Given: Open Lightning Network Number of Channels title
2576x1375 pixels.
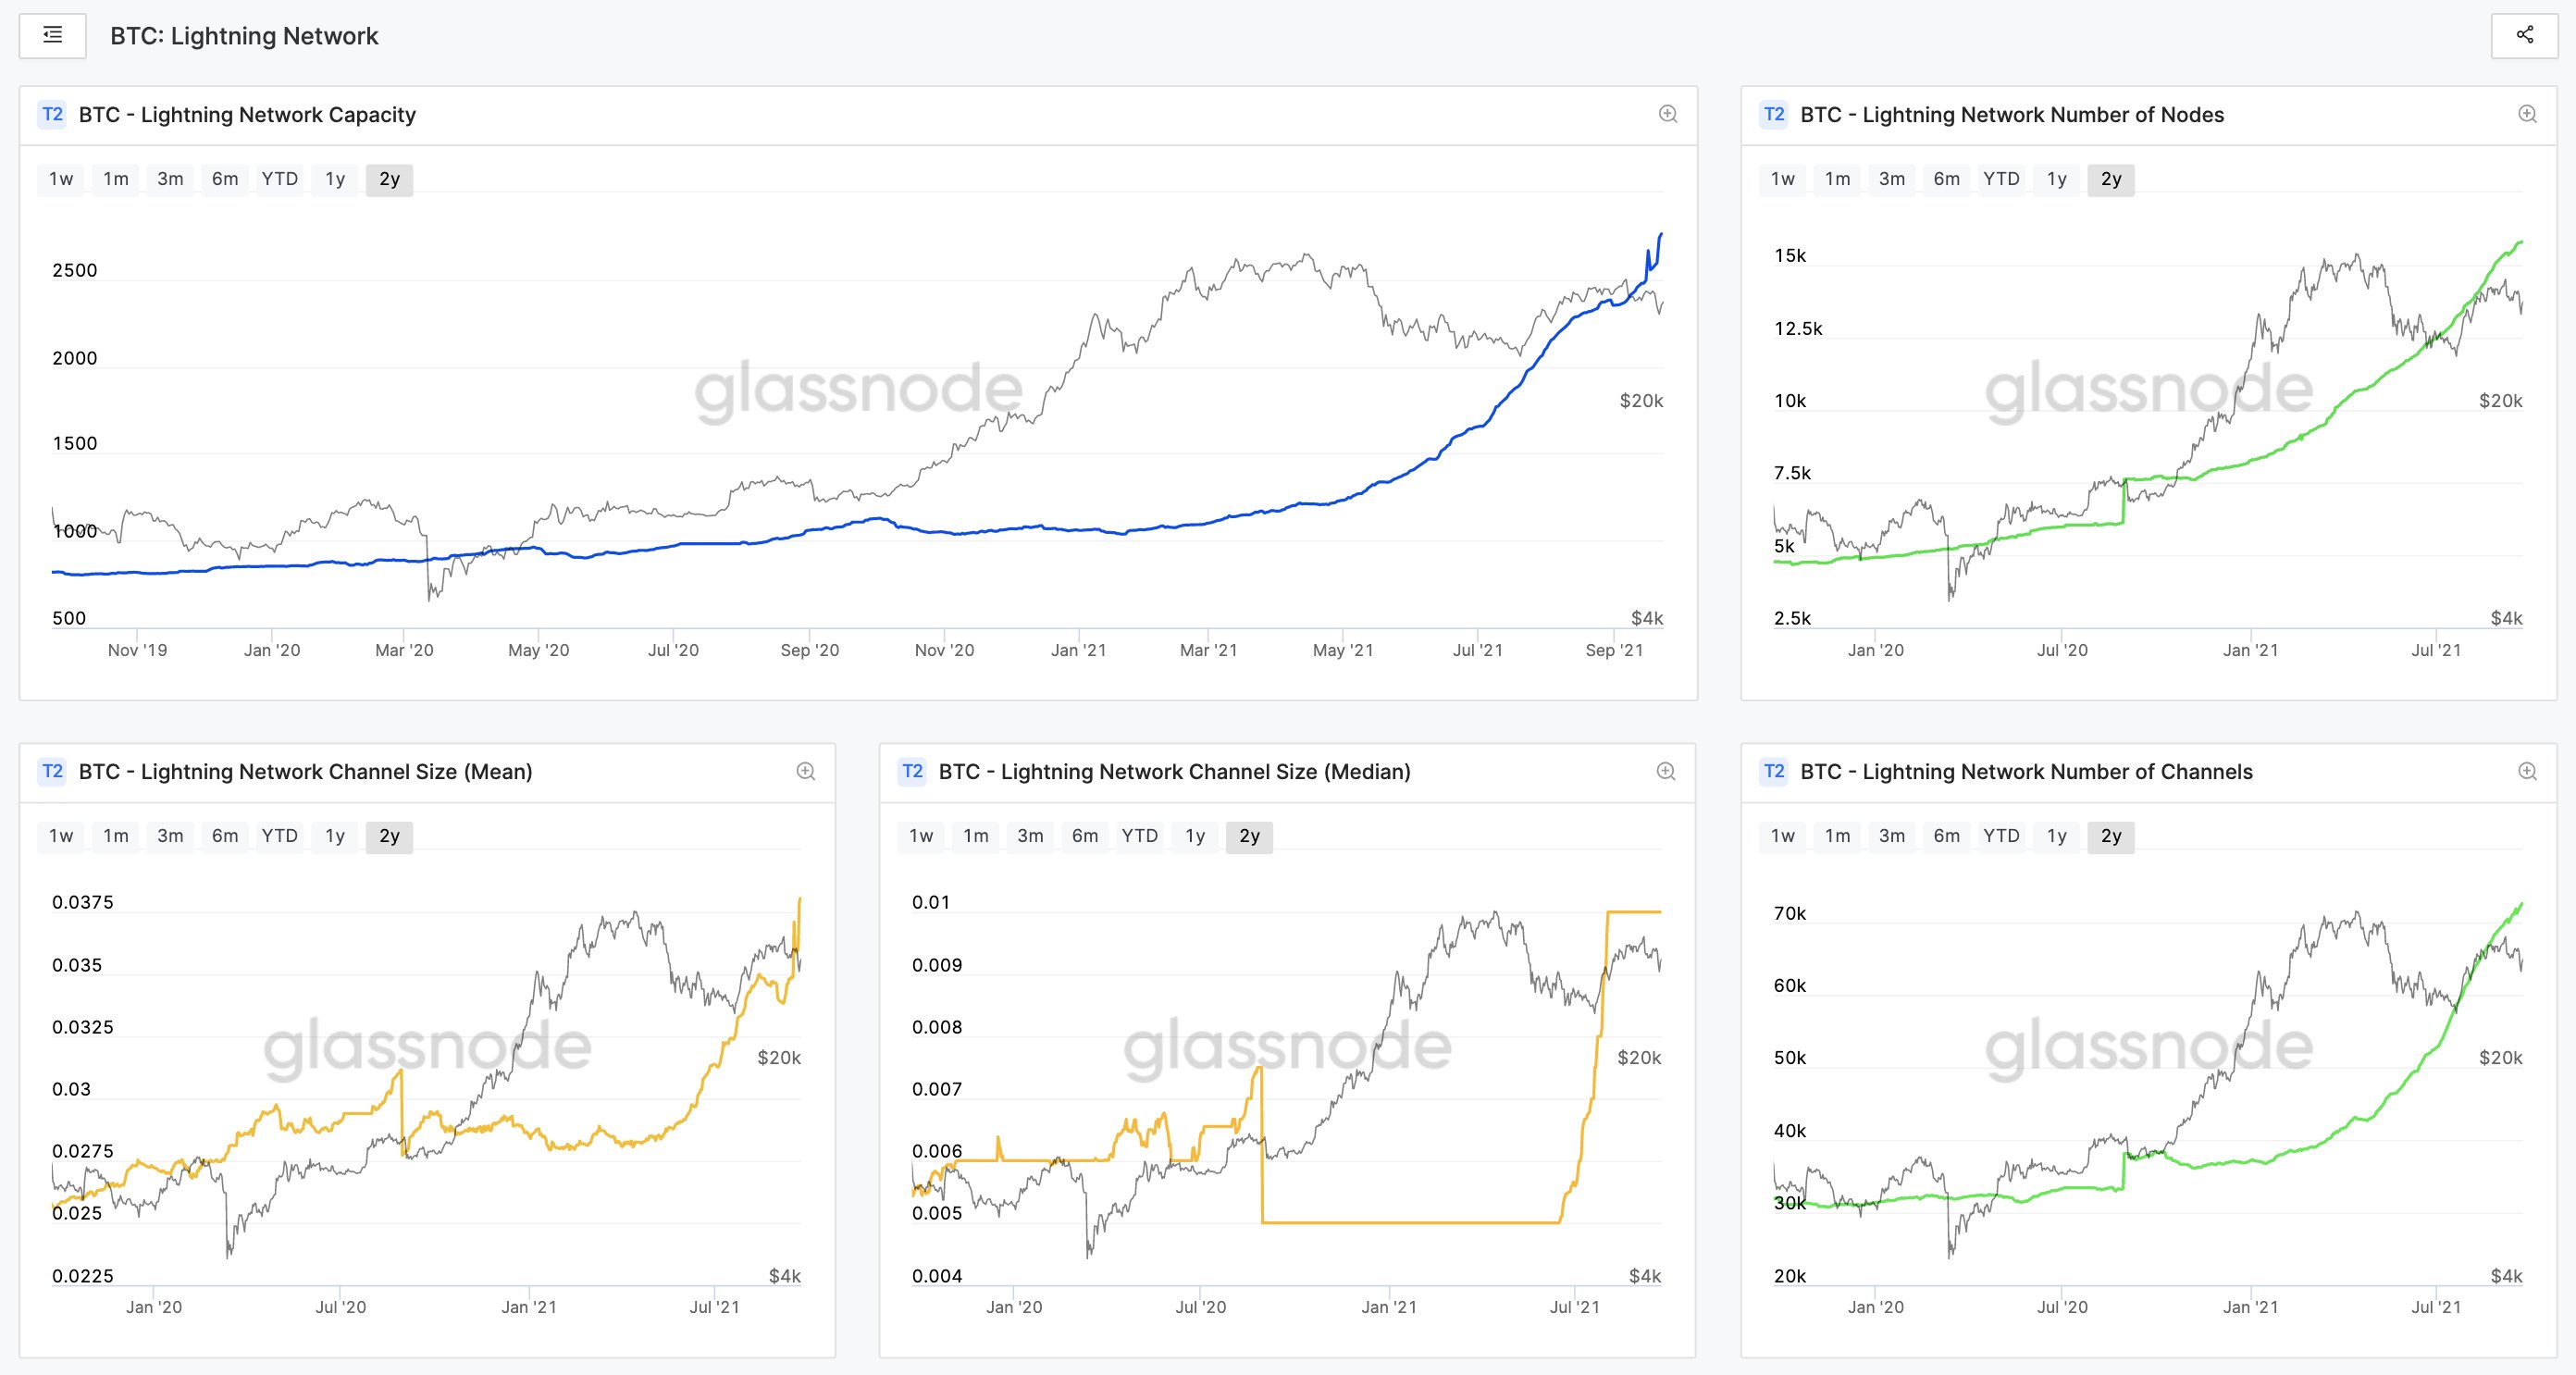Looking at the screenshot, I should (2026, 772).
